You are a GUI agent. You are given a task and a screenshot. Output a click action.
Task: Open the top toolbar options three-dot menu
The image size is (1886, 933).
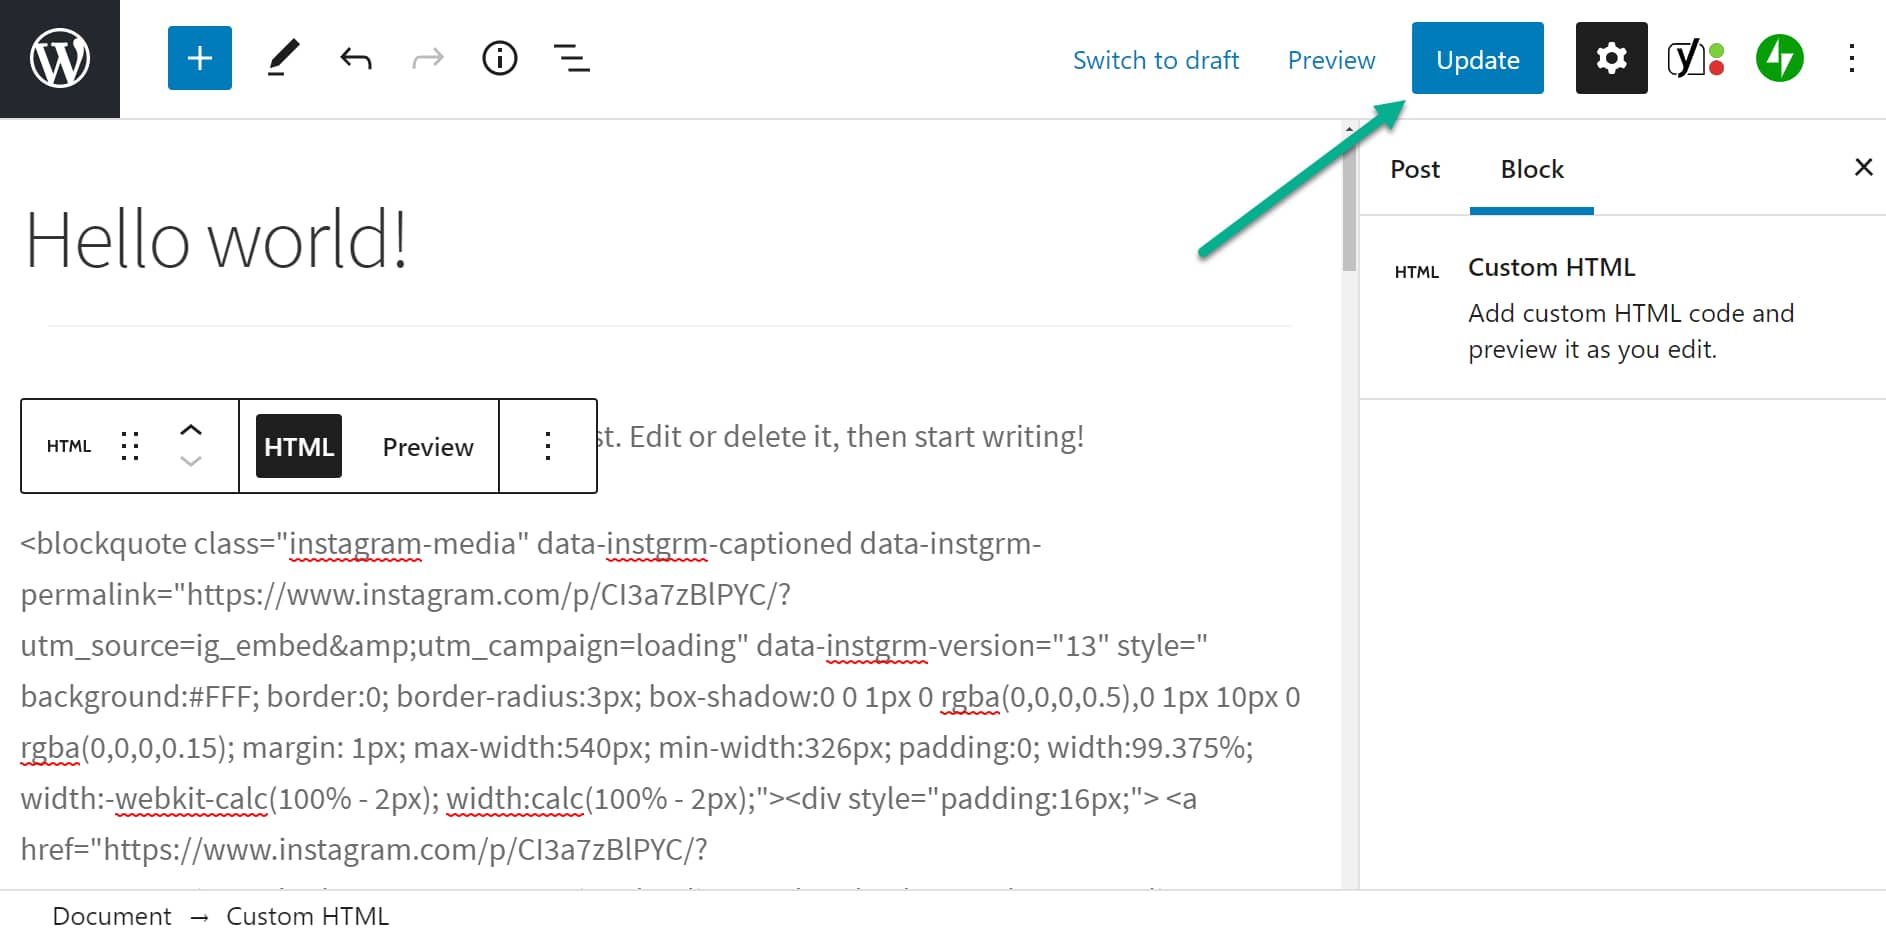1852,58
